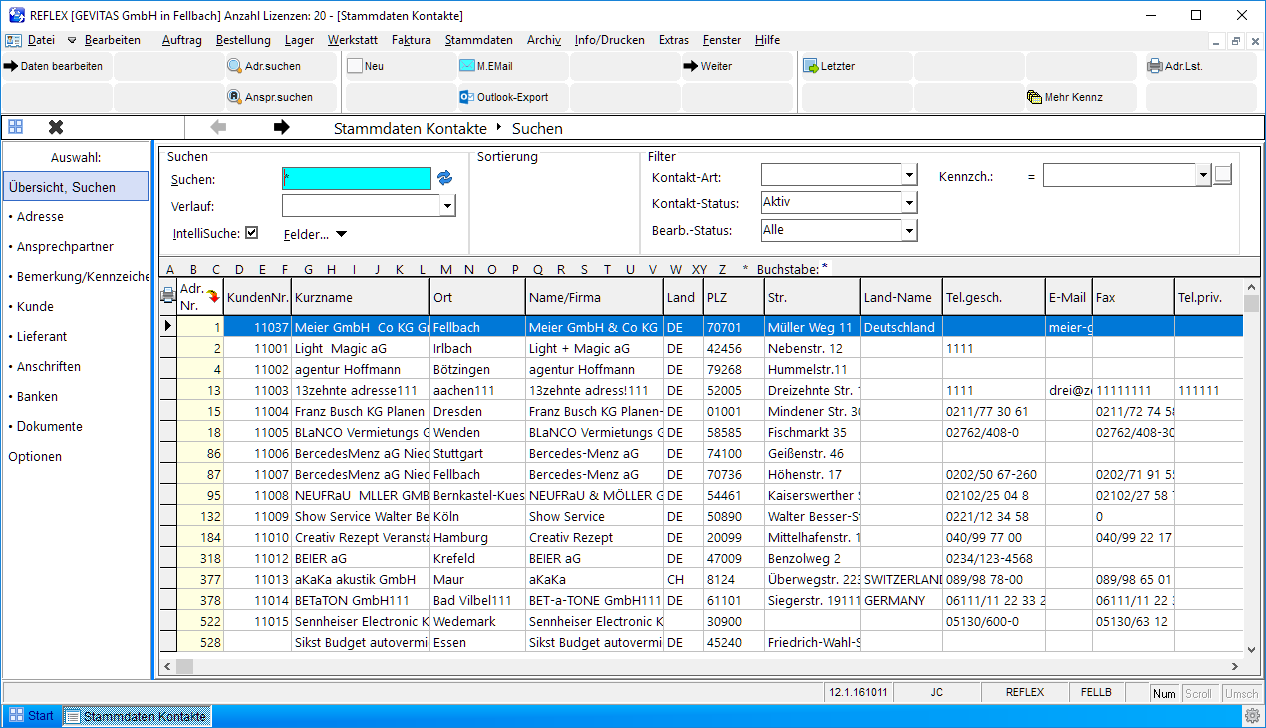1266x728 pixels.
Task: Open the Bearbeiten menu
Action: [x=113, y=40]
